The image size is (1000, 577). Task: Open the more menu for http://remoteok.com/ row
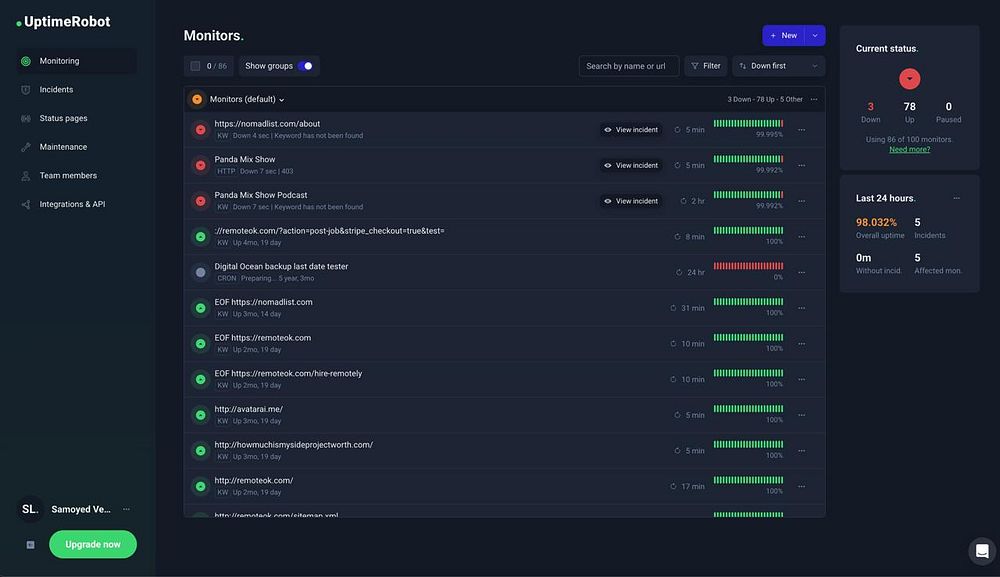click(x=802, y=487)
